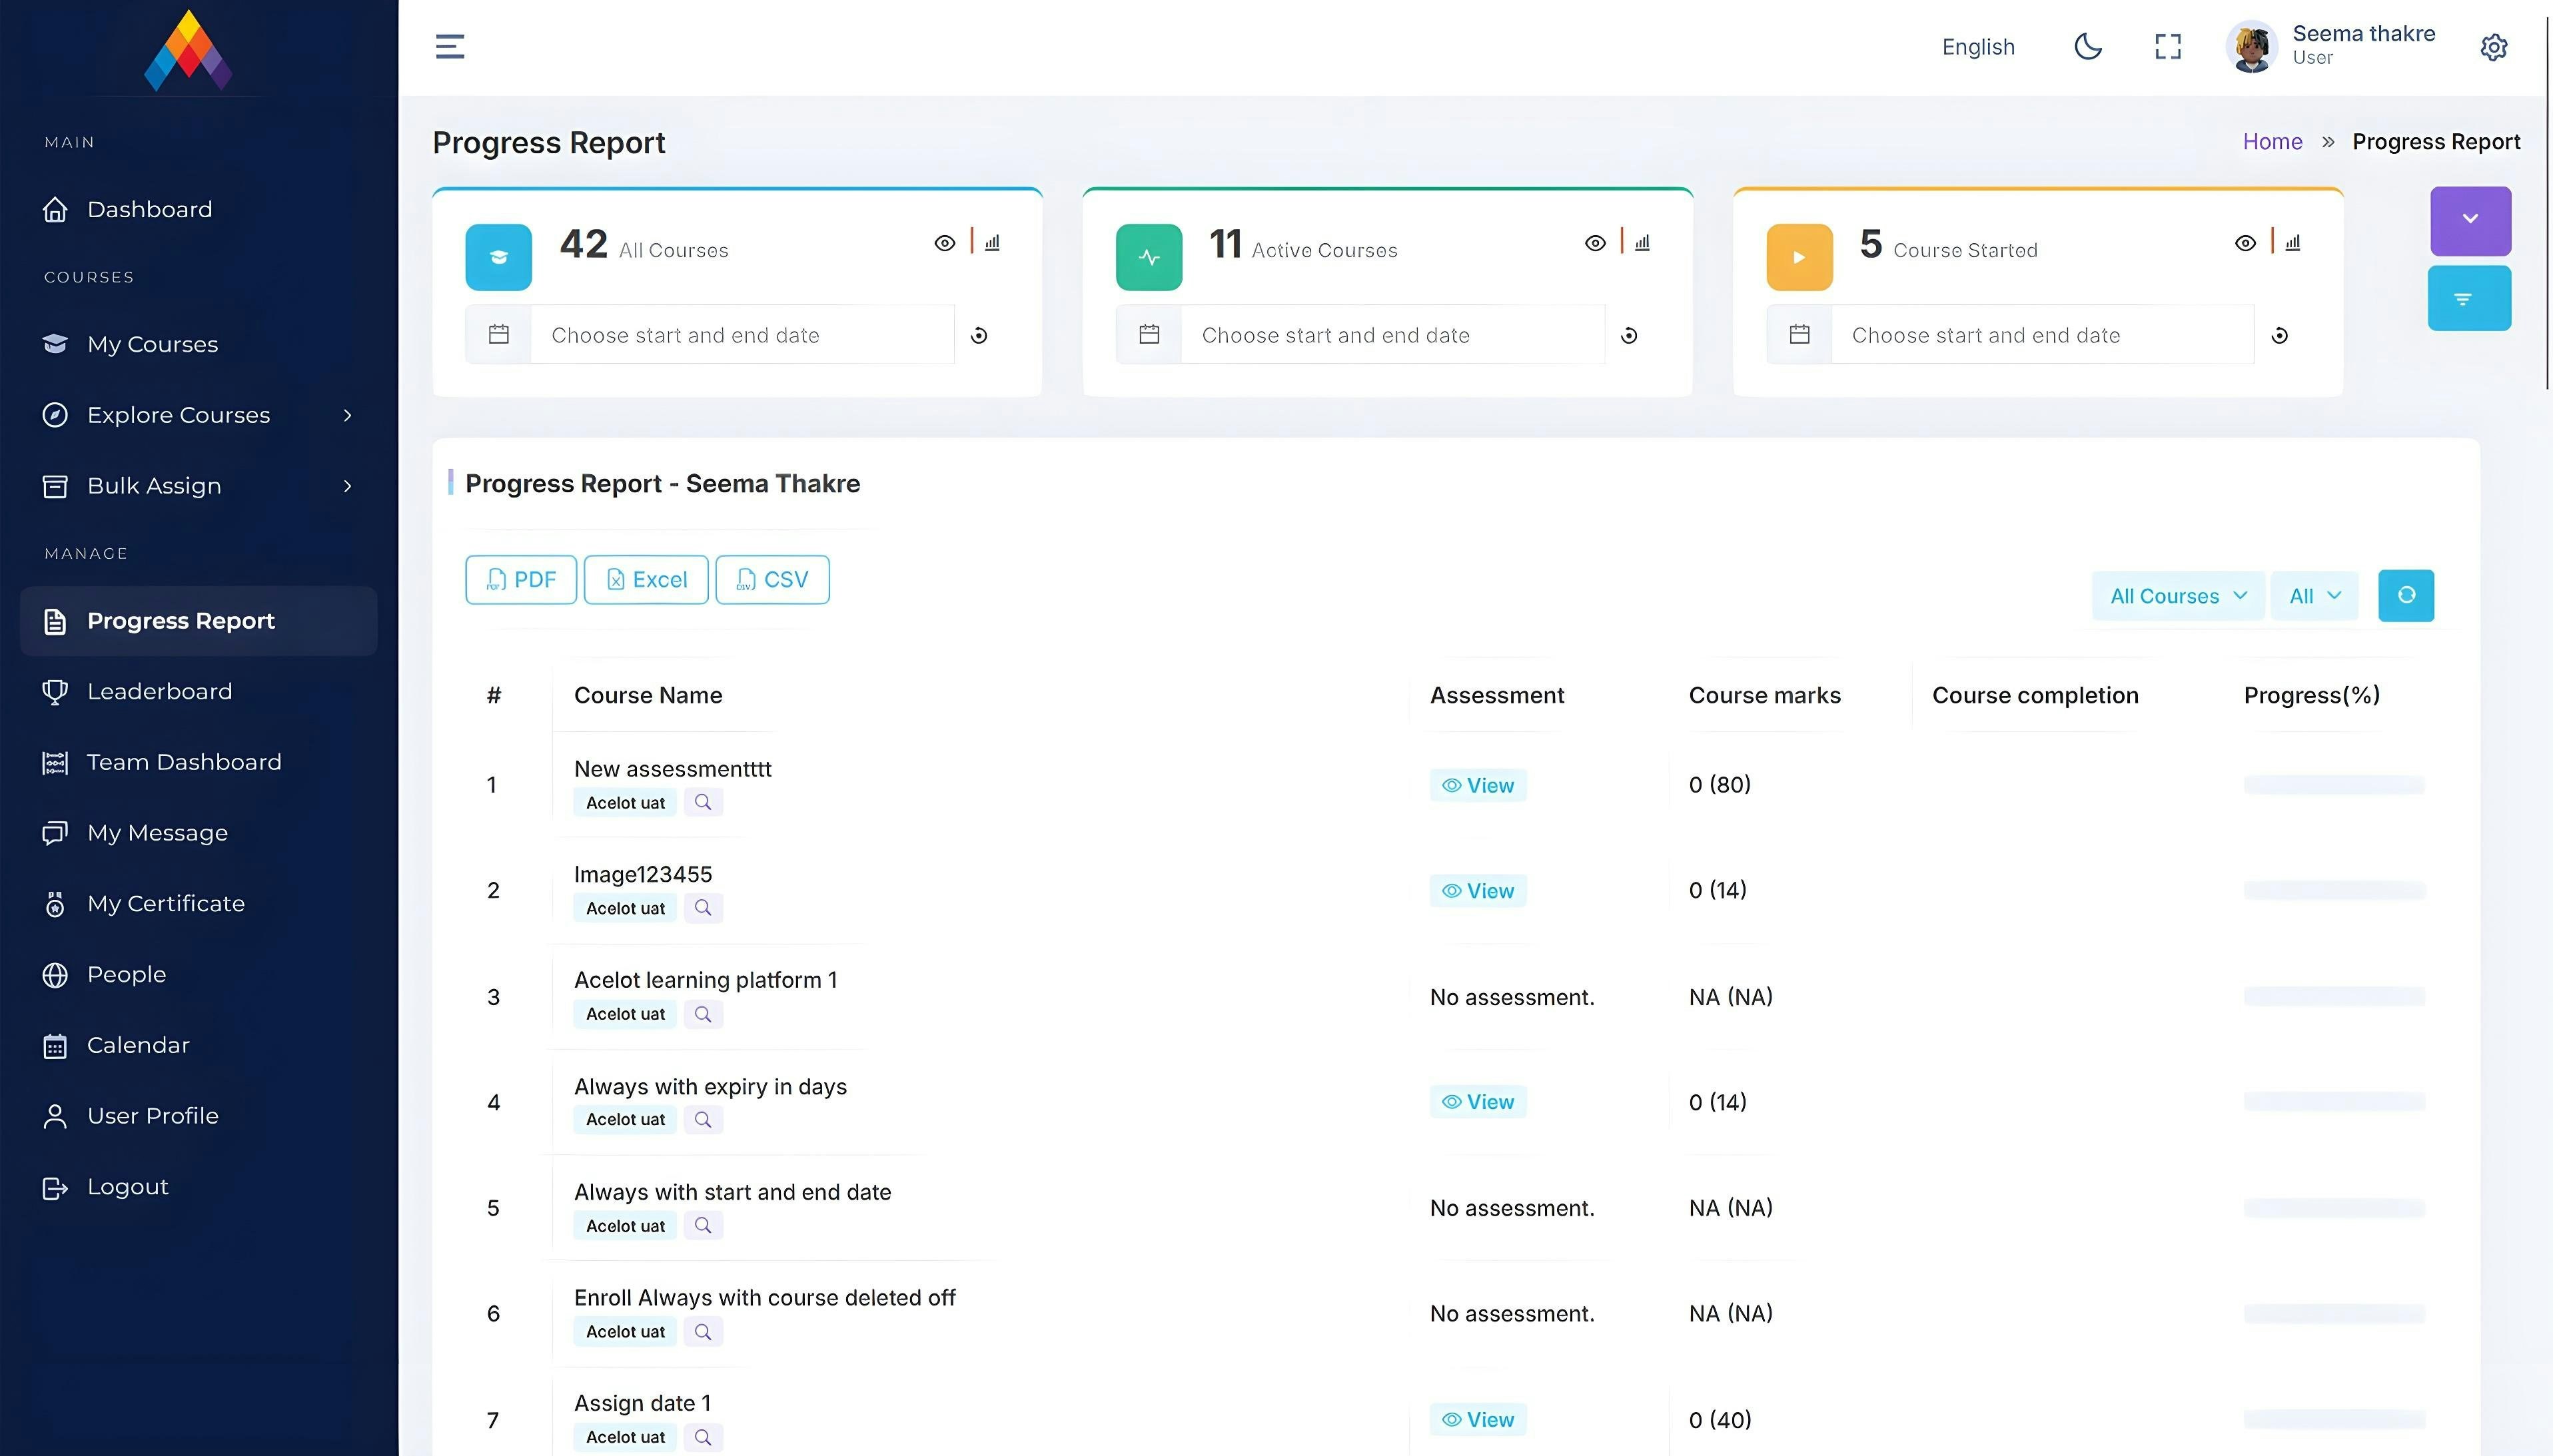Click the refresh button beside the All dropdown
This screenshot has width=2553, height=1456.
coord(2405,595)
